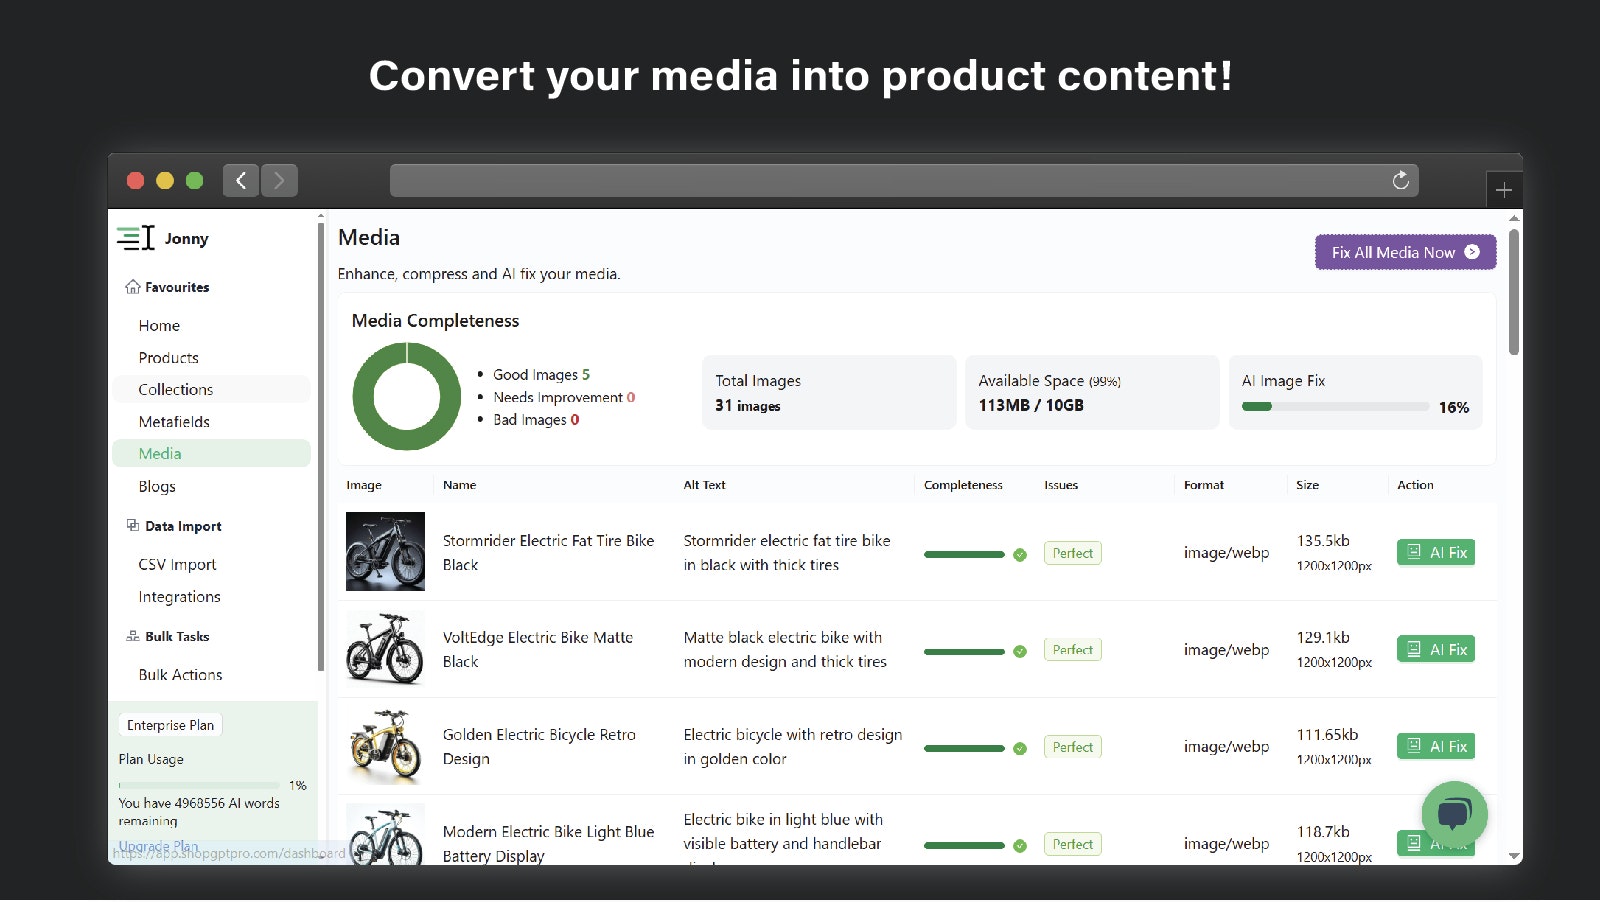This screenshot has width=1600, height=902.
Task: Click Bad Images 0 legend entry
Action: click(x=536, y=420)
